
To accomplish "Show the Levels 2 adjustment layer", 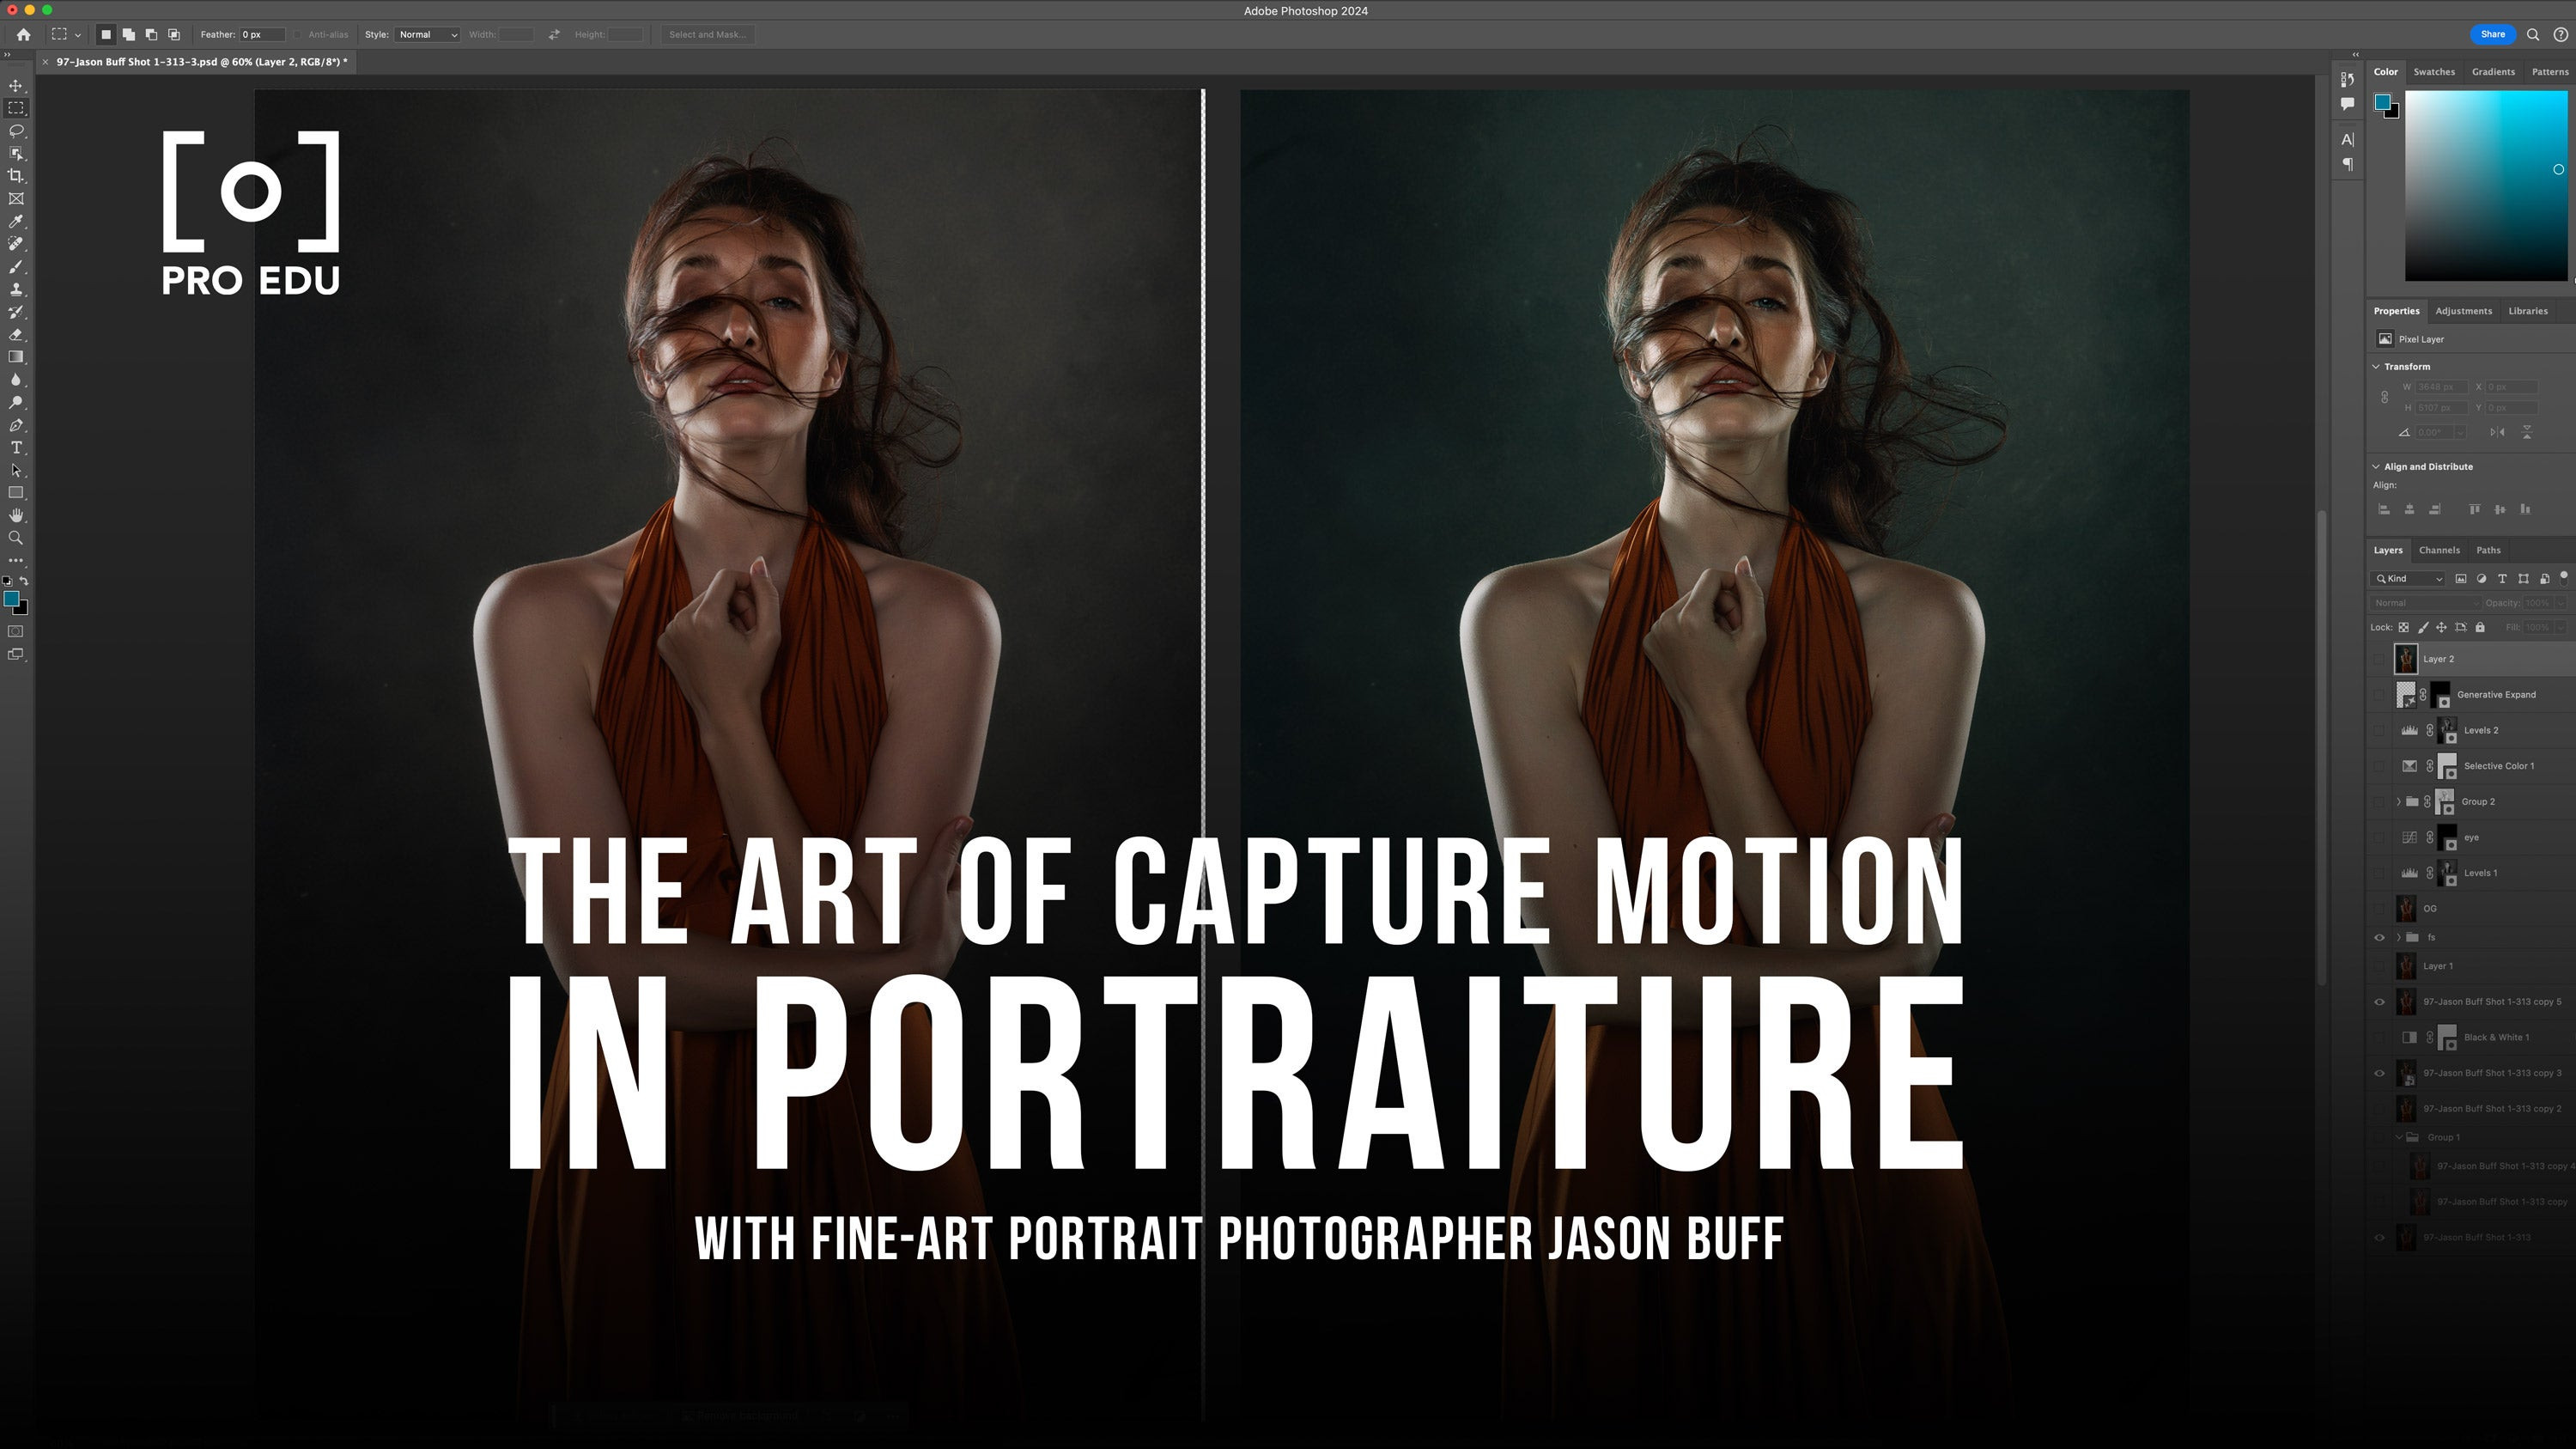I will click(2379, 730).
